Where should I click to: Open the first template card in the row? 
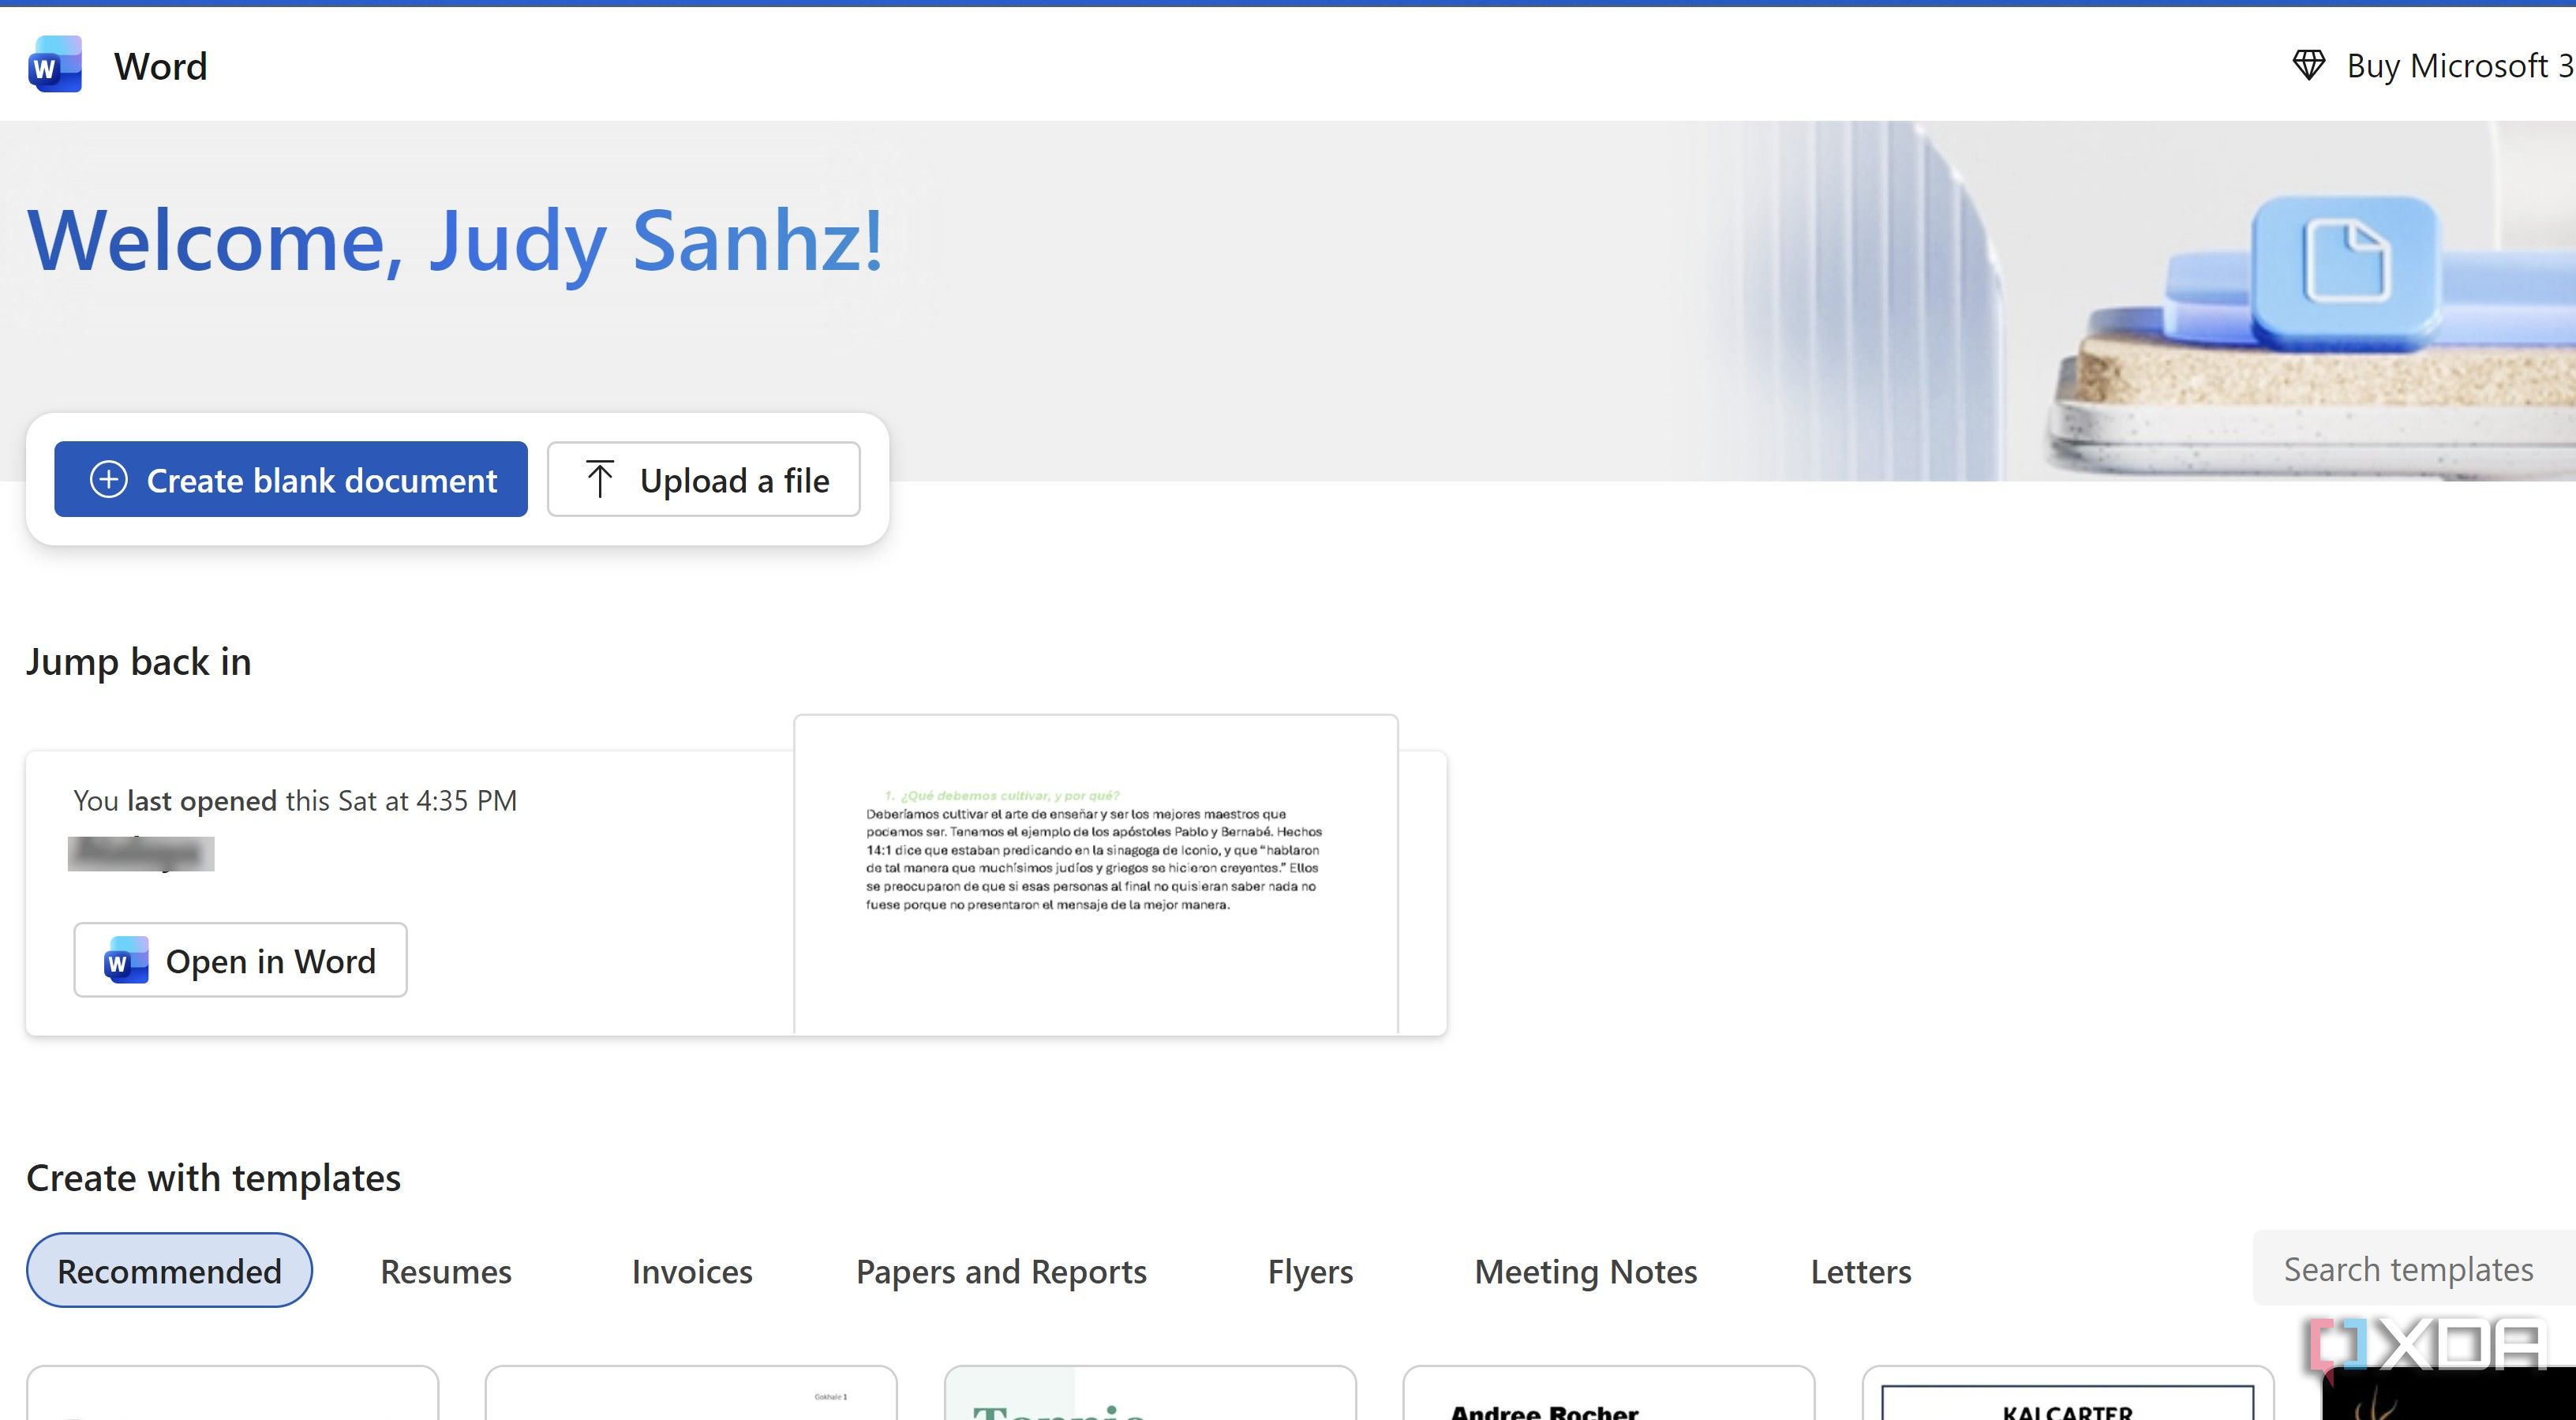point(232,1393)
